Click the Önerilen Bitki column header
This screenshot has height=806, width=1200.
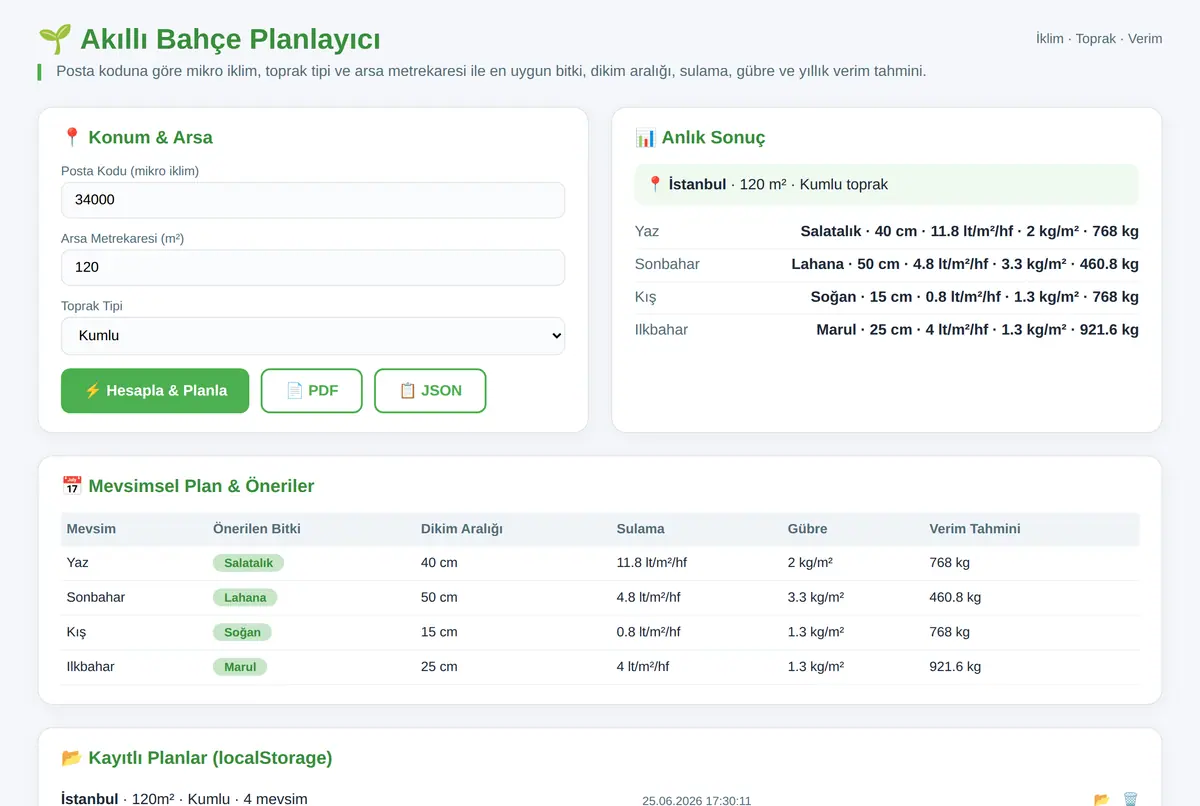[257, 529]
